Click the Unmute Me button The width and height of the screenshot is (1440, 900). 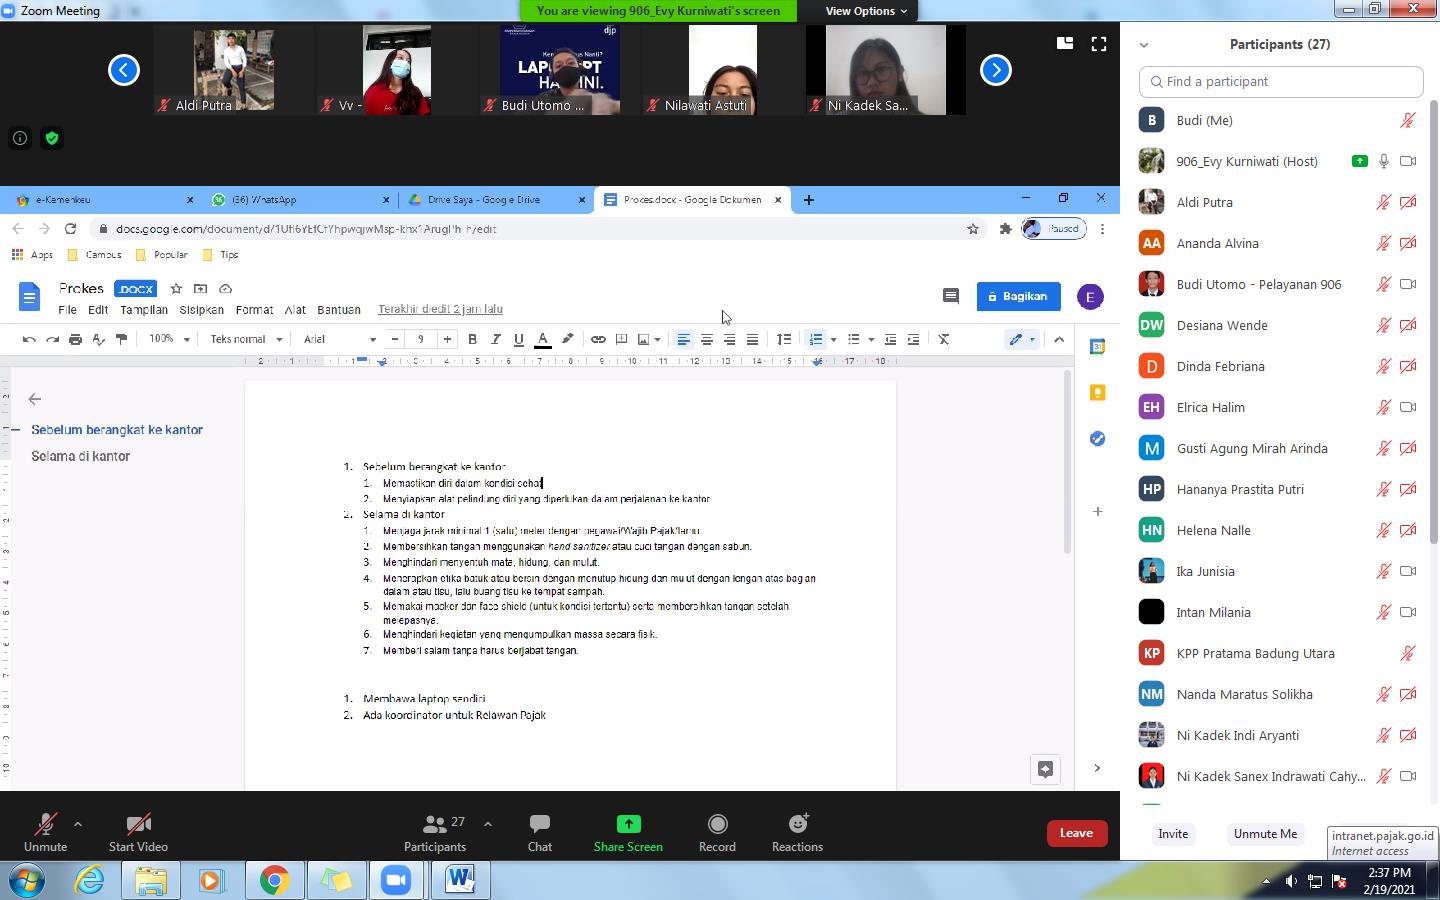coord(1265,834)
